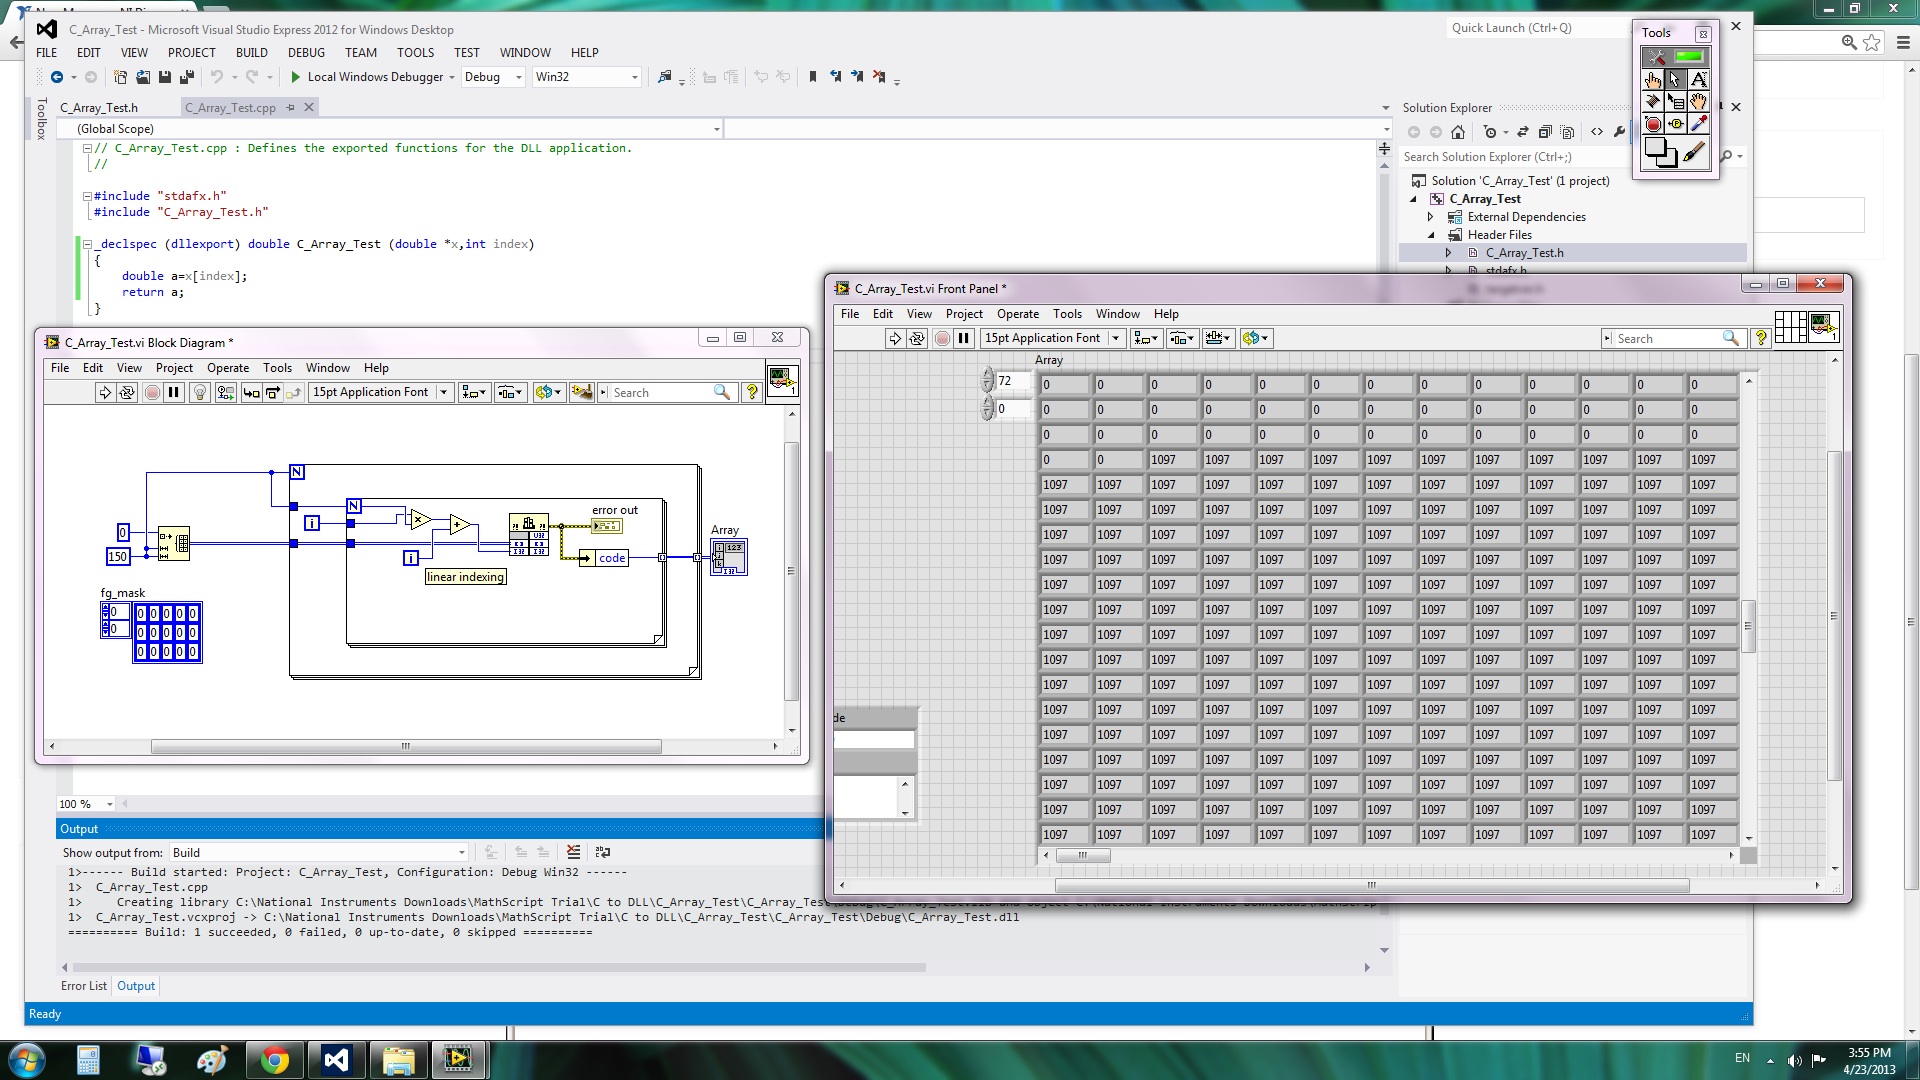Select the Object Shortcut Menu tool

point(1675,102)
